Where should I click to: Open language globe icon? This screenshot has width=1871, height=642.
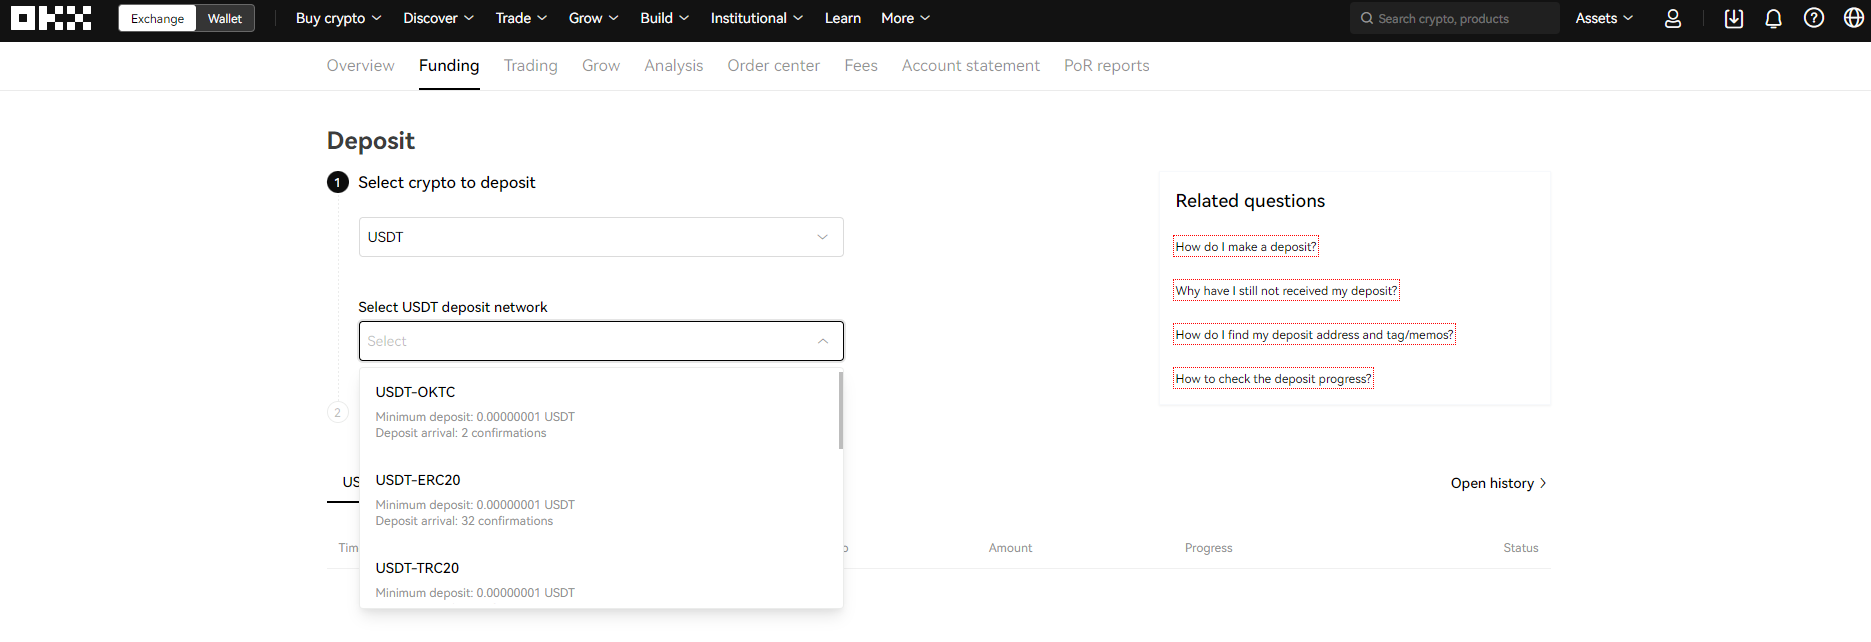pyautogui.click(x=1854, y=19)
